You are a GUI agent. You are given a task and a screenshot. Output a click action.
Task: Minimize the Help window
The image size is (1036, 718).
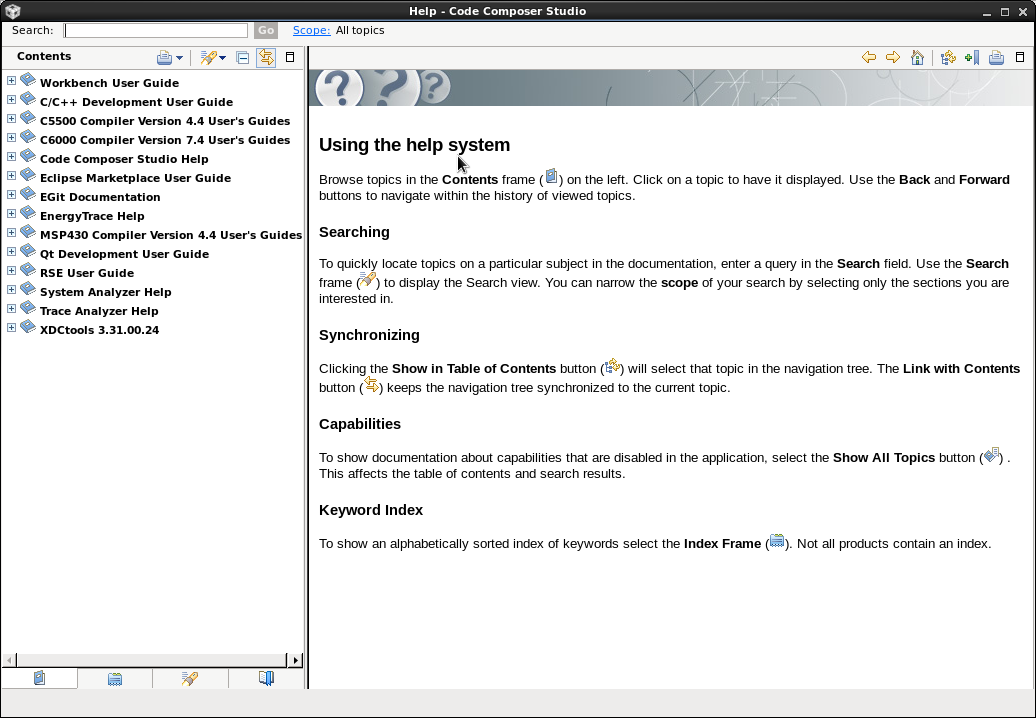(x=986, y=12)
